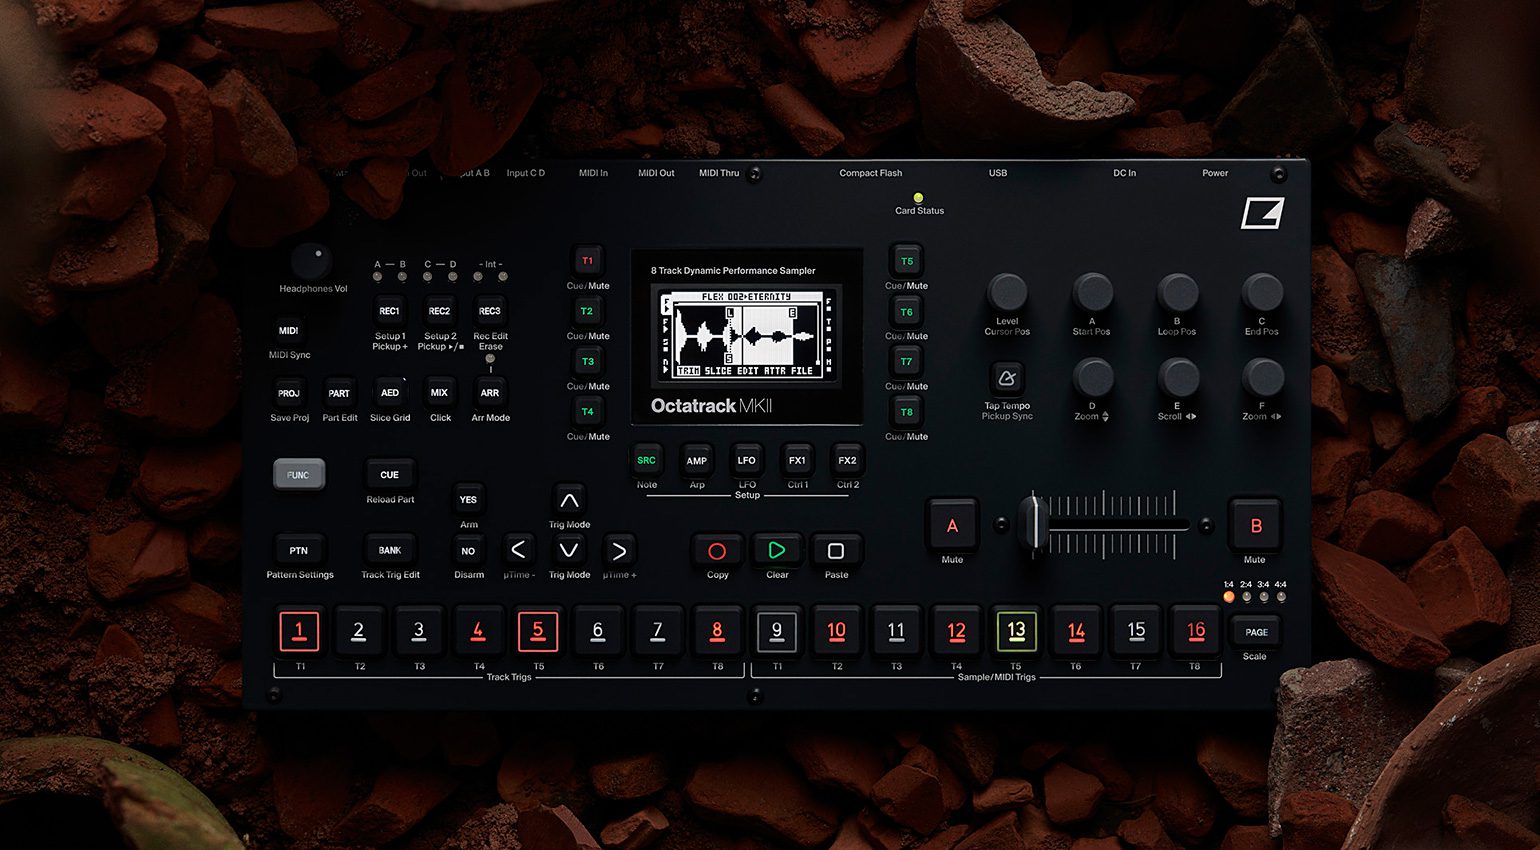The width and height of the screenshot is (1540, 850).
Task: Open the BANK selection button
Action: pyautogui.click(x=390, y=550)
